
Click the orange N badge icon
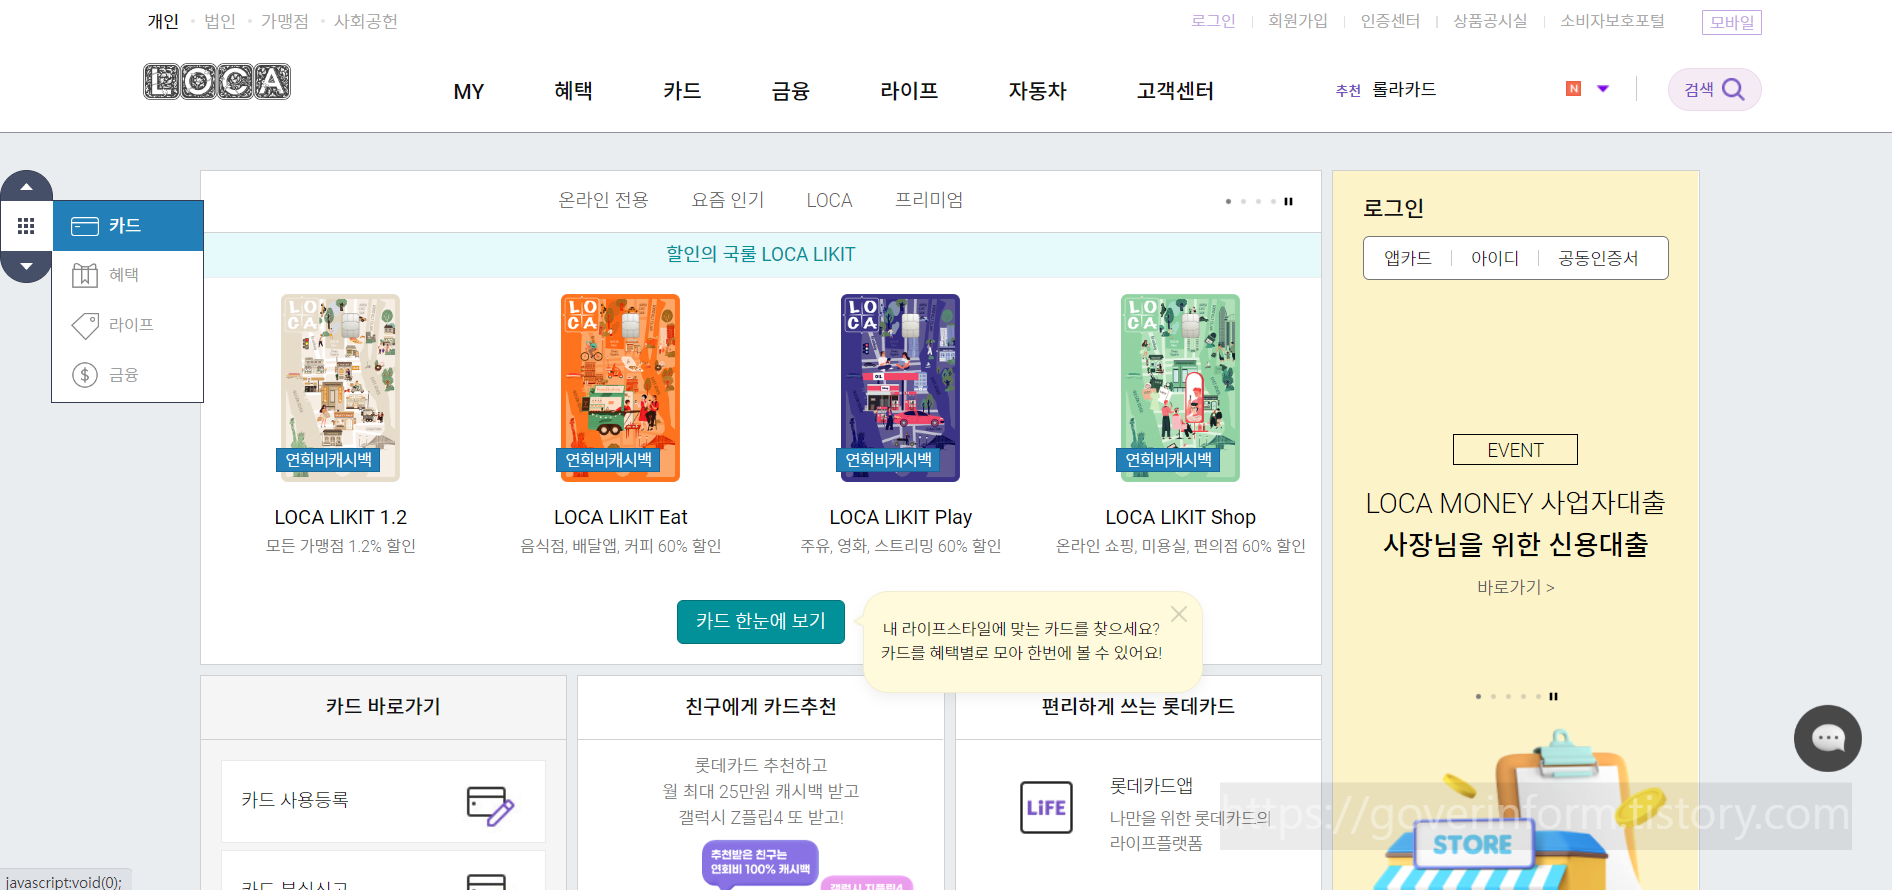click(x=1573, y=89)
